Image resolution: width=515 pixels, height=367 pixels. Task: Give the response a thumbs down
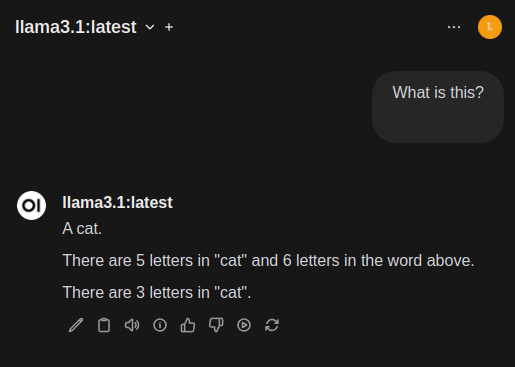(216, 325)
